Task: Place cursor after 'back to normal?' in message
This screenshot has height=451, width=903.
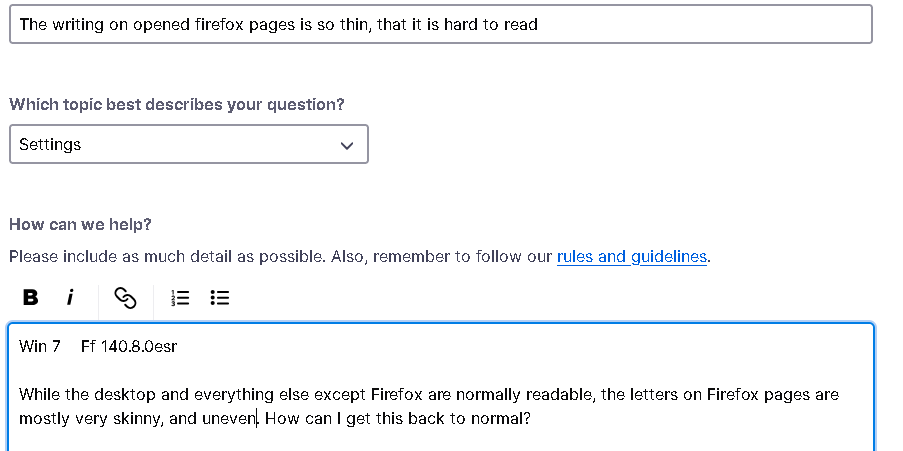Action: tap(530, 418)
